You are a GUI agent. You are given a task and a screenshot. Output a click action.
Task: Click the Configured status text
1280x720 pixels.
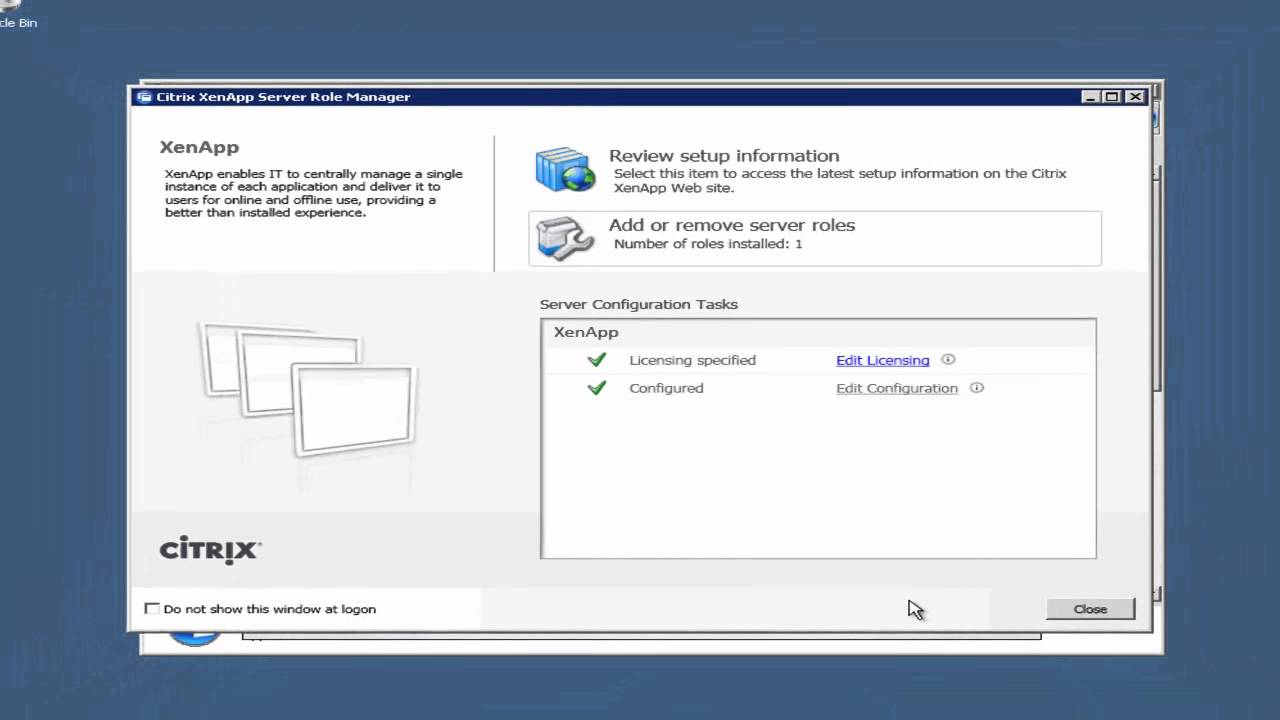pos(666,388)
